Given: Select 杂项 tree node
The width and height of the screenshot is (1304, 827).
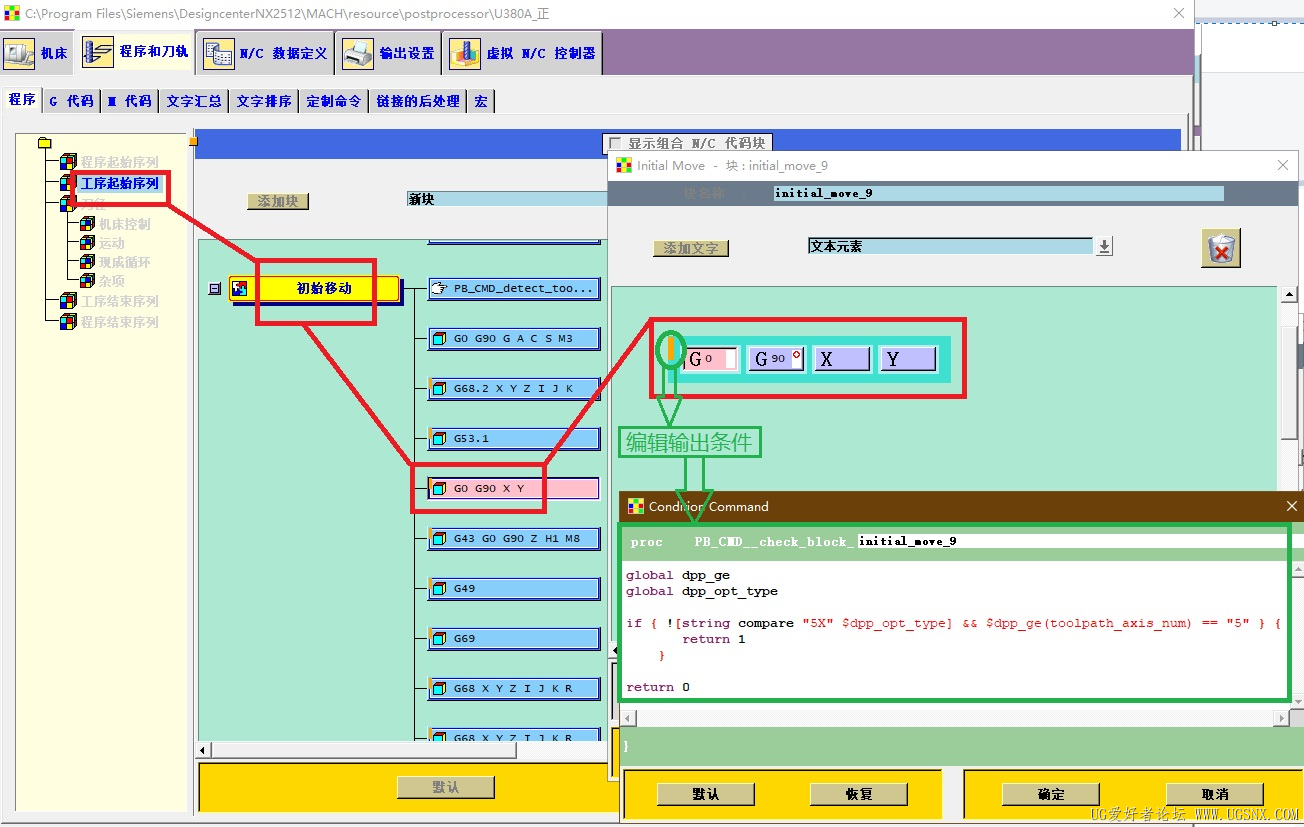Looking at the screenshot, I should 112,281.
